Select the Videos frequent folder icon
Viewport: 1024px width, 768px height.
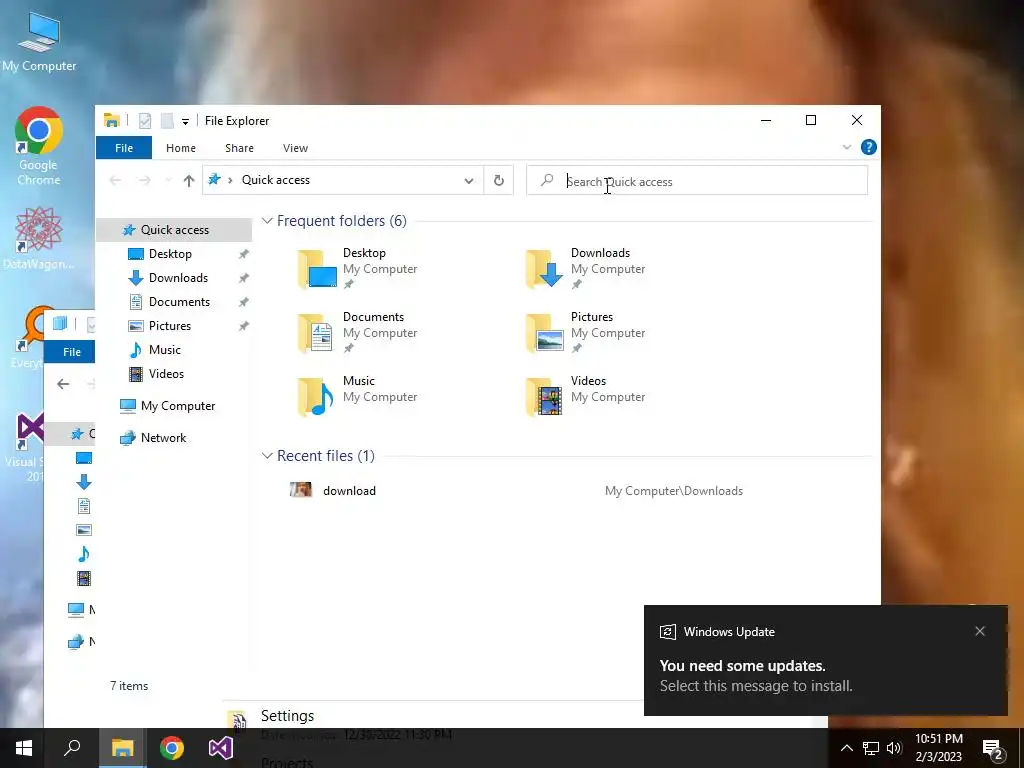click(545, 396)
